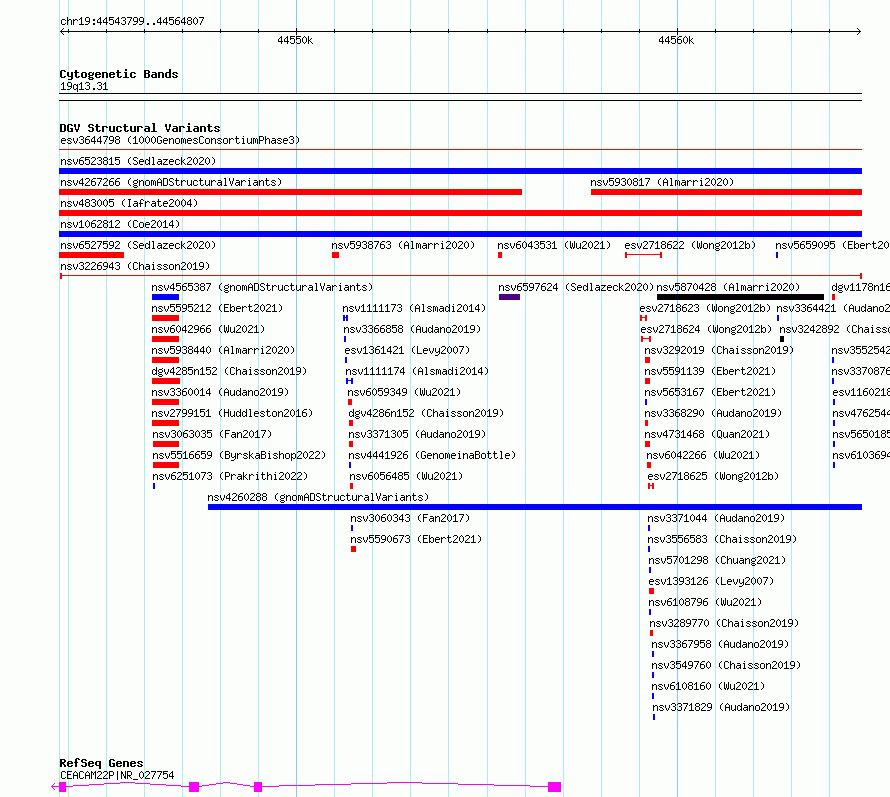Select the nsv3289770 Chaisson2019 label

click(x=724, y=623)
